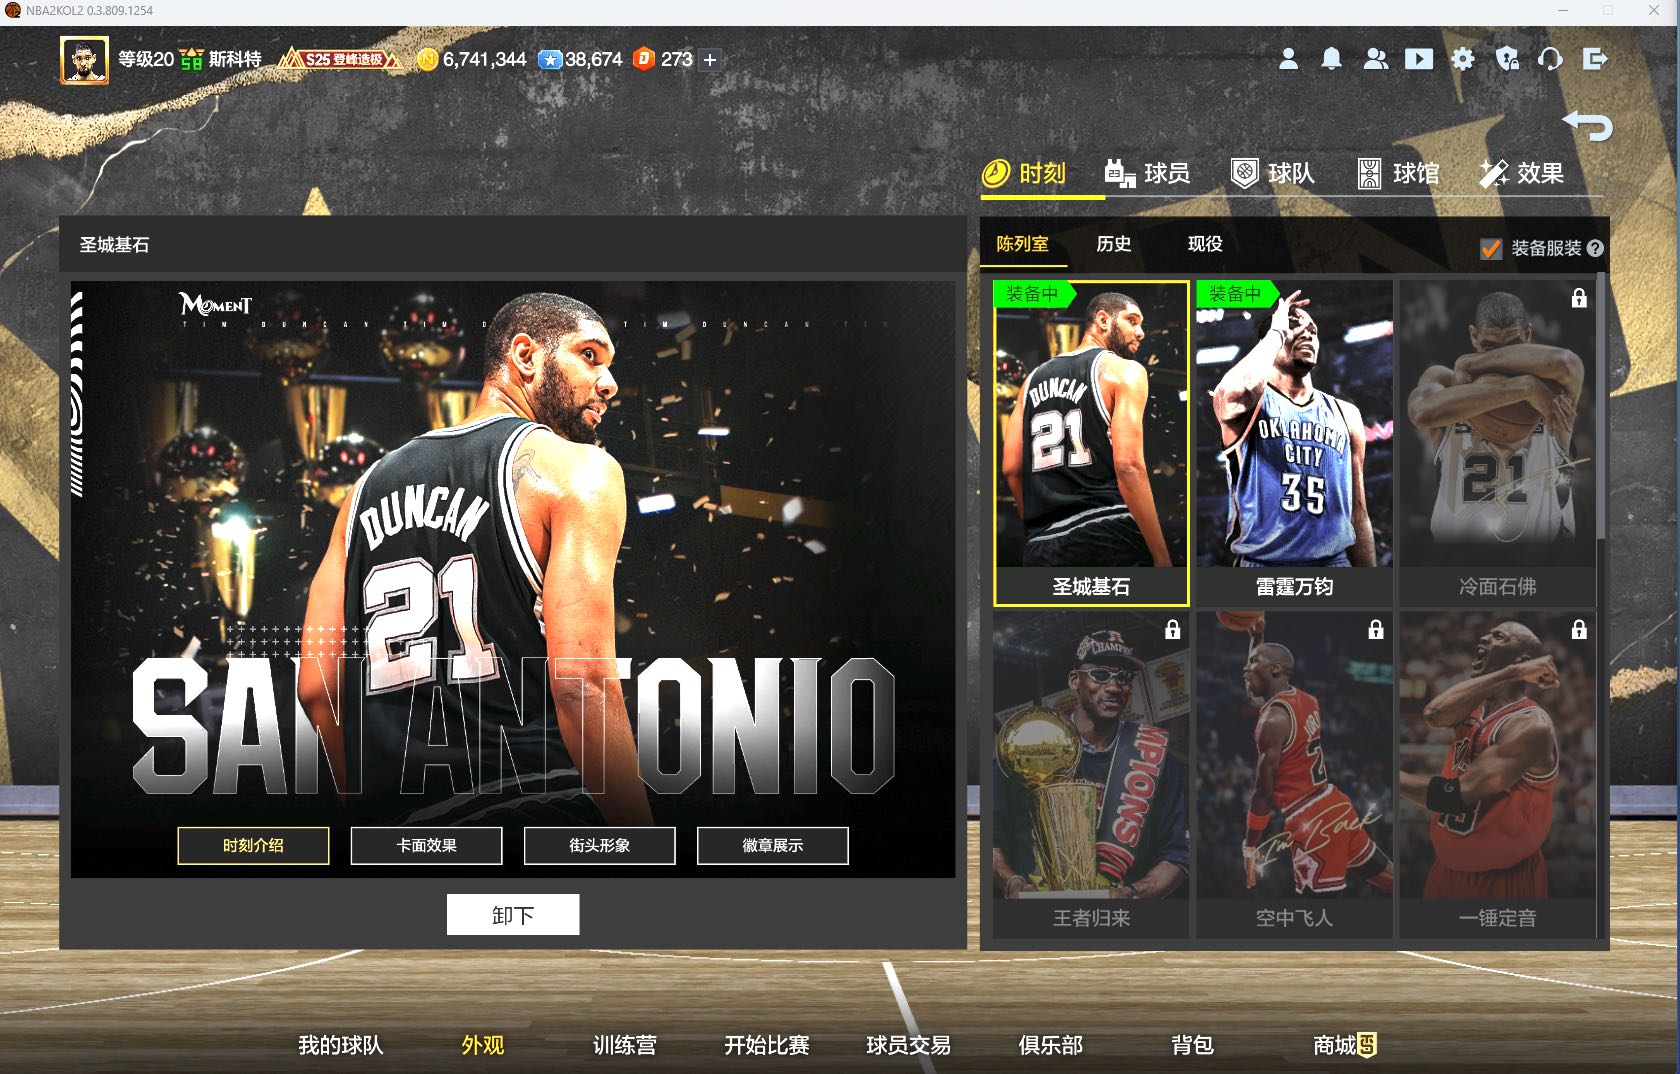Click the 商城 shop badge icon

click(x=1367, y=1045)
